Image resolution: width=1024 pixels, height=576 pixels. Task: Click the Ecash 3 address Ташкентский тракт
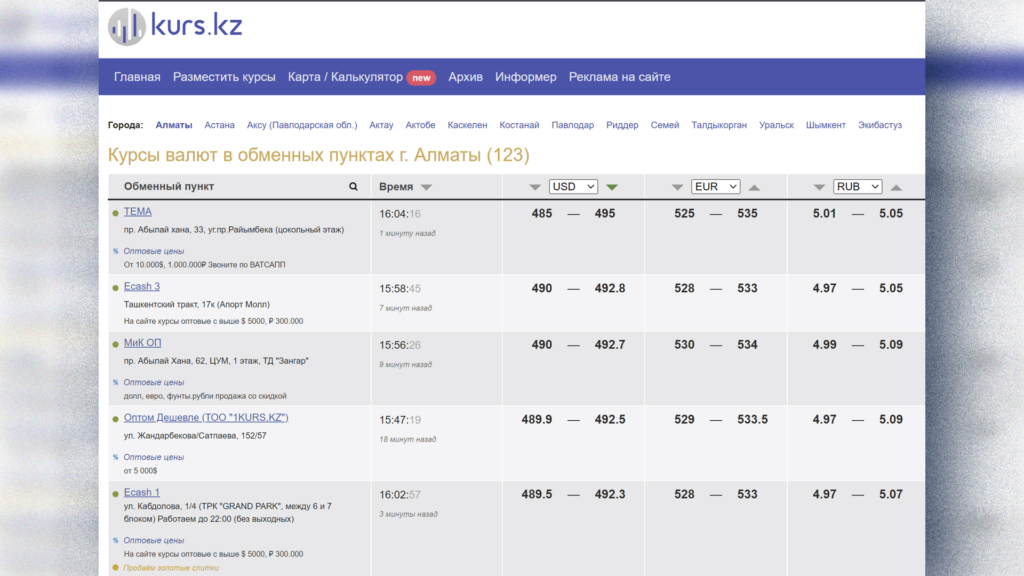pyautogui.click(x=197, y=304)
